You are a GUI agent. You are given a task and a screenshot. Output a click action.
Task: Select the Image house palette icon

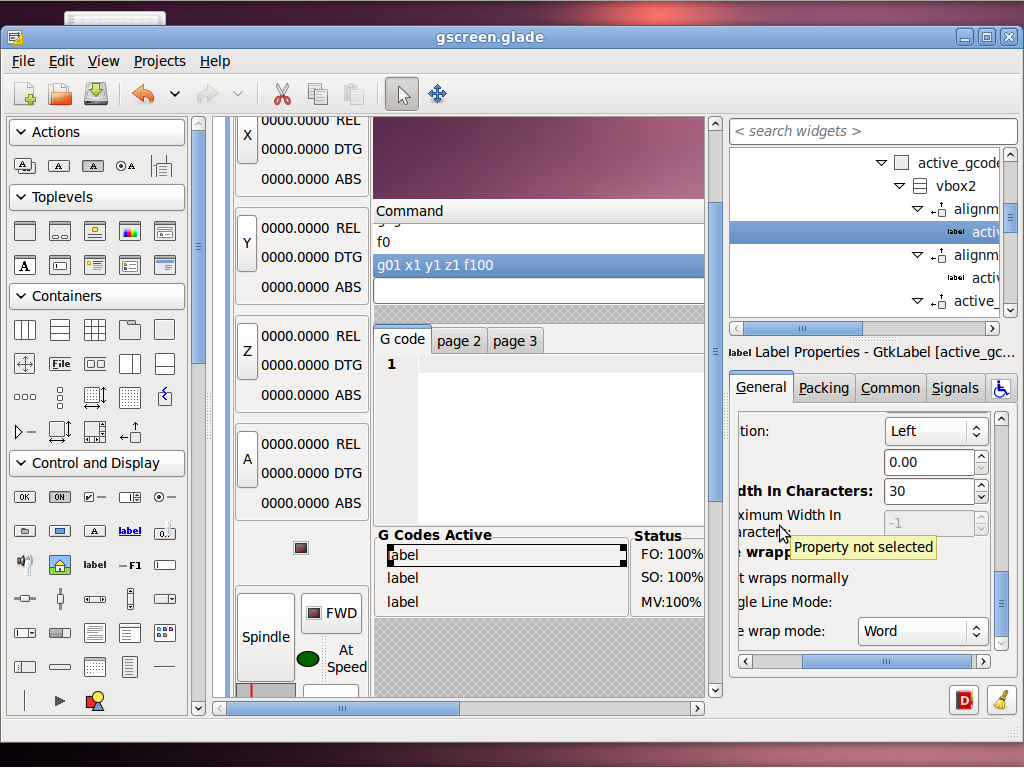coord(60,564)
